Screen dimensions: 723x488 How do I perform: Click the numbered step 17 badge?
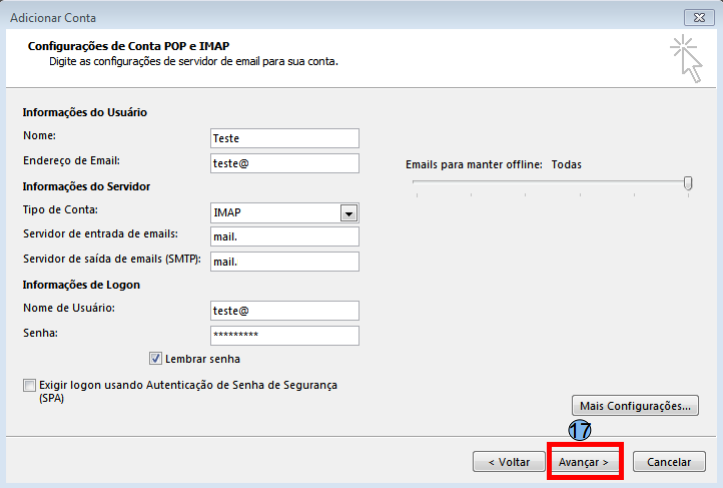[x=580, y=430]
